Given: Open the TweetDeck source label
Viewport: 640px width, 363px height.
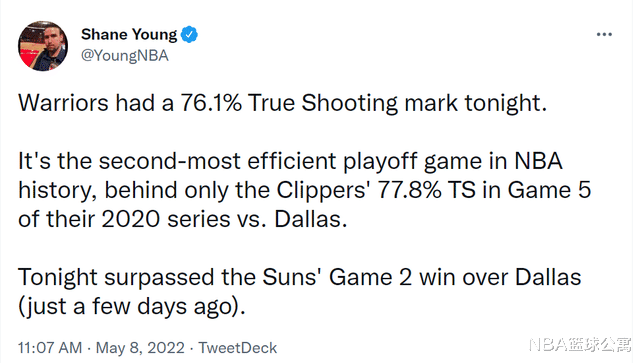Looking at the screenshot, I should coord(238,348).
